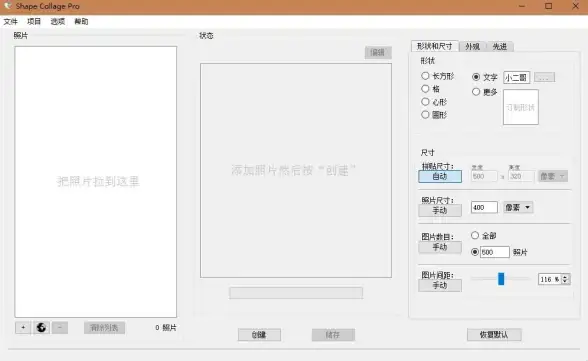
Task: Select the 圆形 circle shape option
Action: 425,115
